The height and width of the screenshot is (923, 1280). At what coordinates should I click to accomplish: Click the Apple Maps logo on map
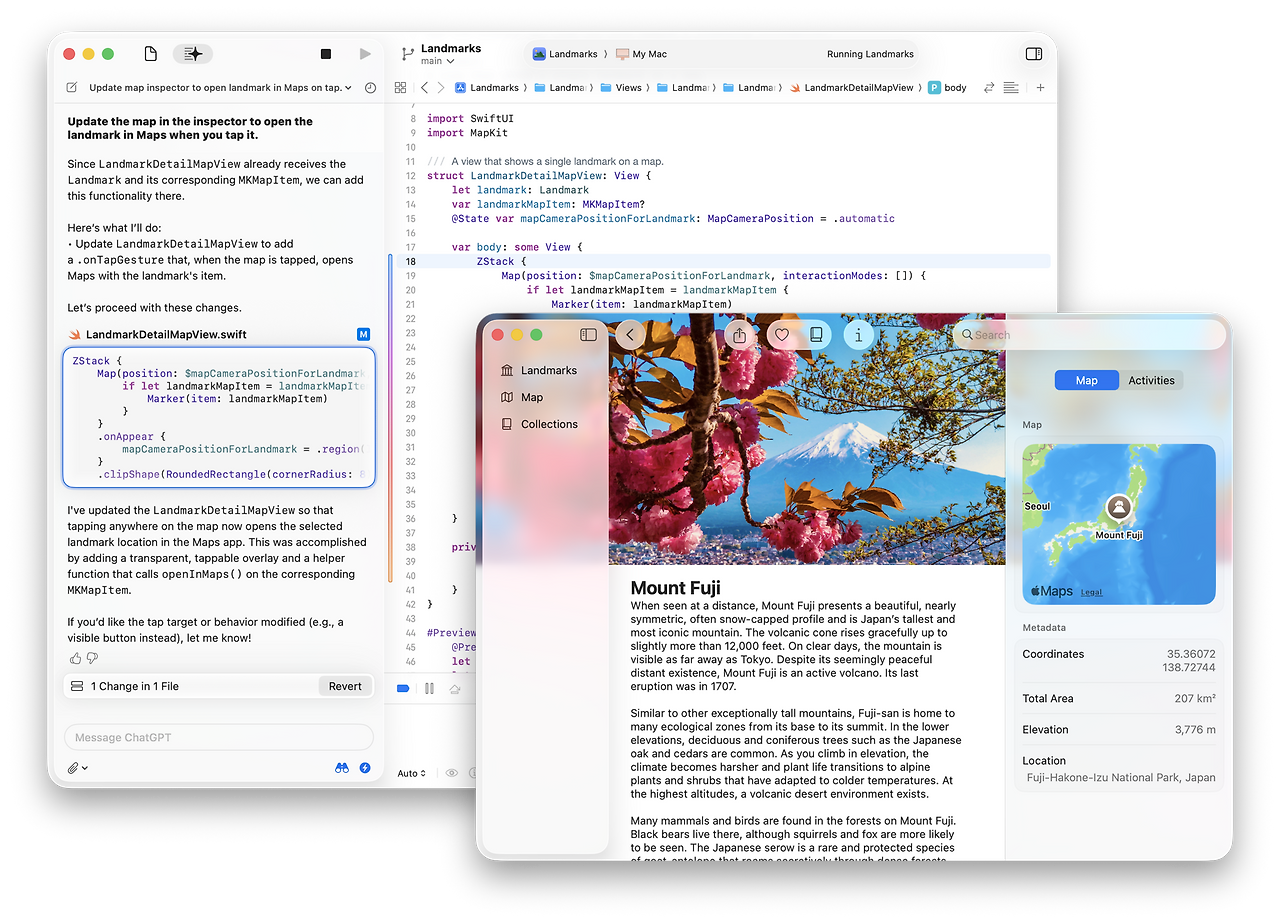tap(1051, 591)
